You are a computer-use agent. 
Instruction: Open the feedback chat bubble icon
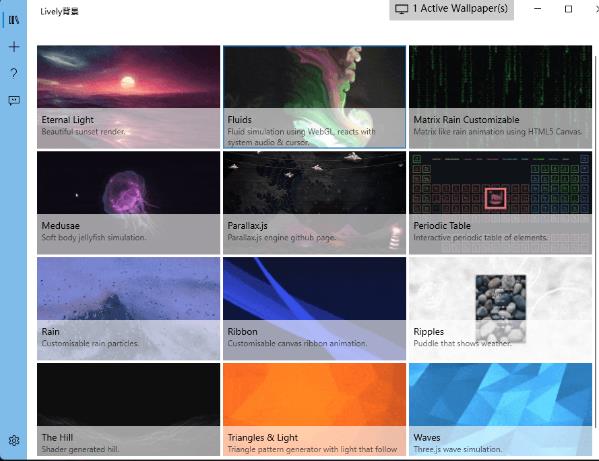coord(14,100)
